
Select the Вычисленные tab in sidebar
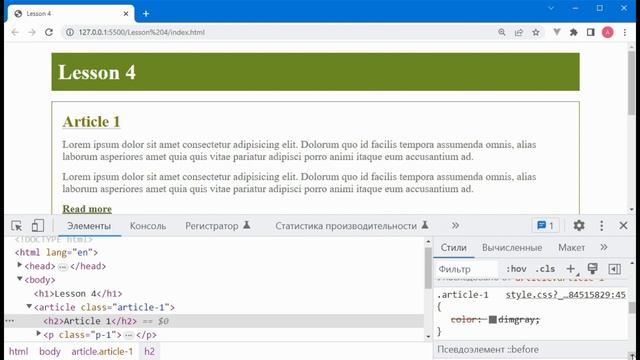point(512,247)
